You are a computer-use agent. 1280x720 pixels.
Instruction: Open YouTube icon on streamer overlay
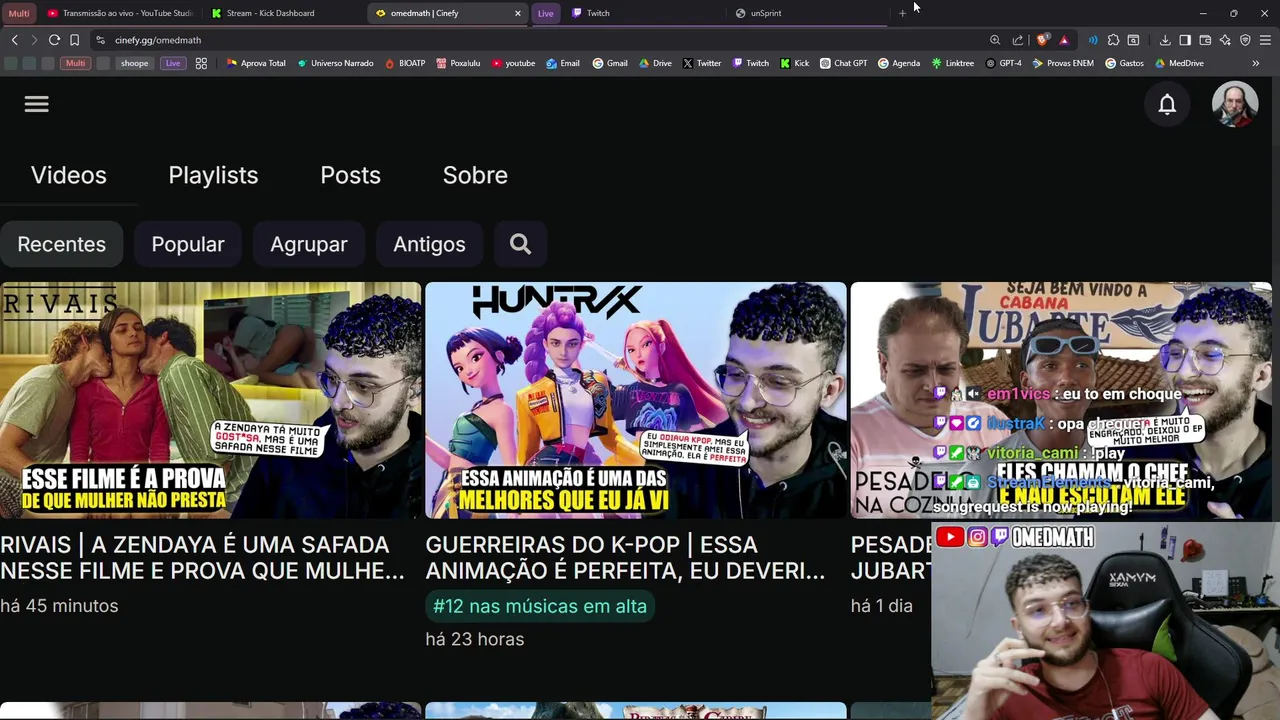[950, 538]
